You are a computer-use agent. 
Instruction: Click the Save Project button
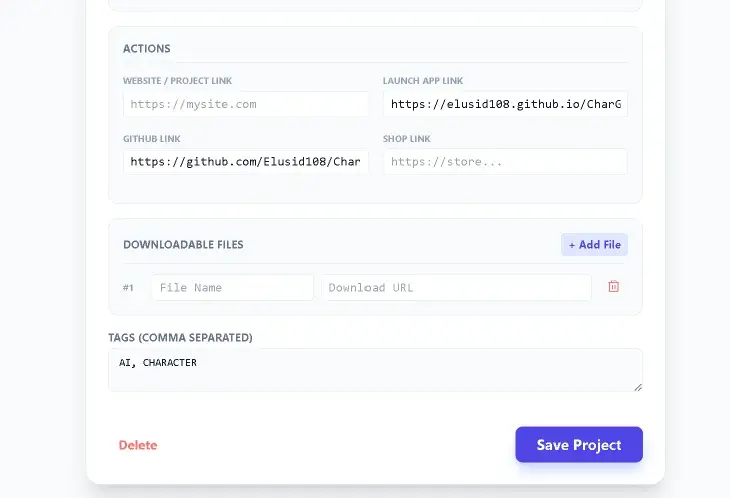579,444
